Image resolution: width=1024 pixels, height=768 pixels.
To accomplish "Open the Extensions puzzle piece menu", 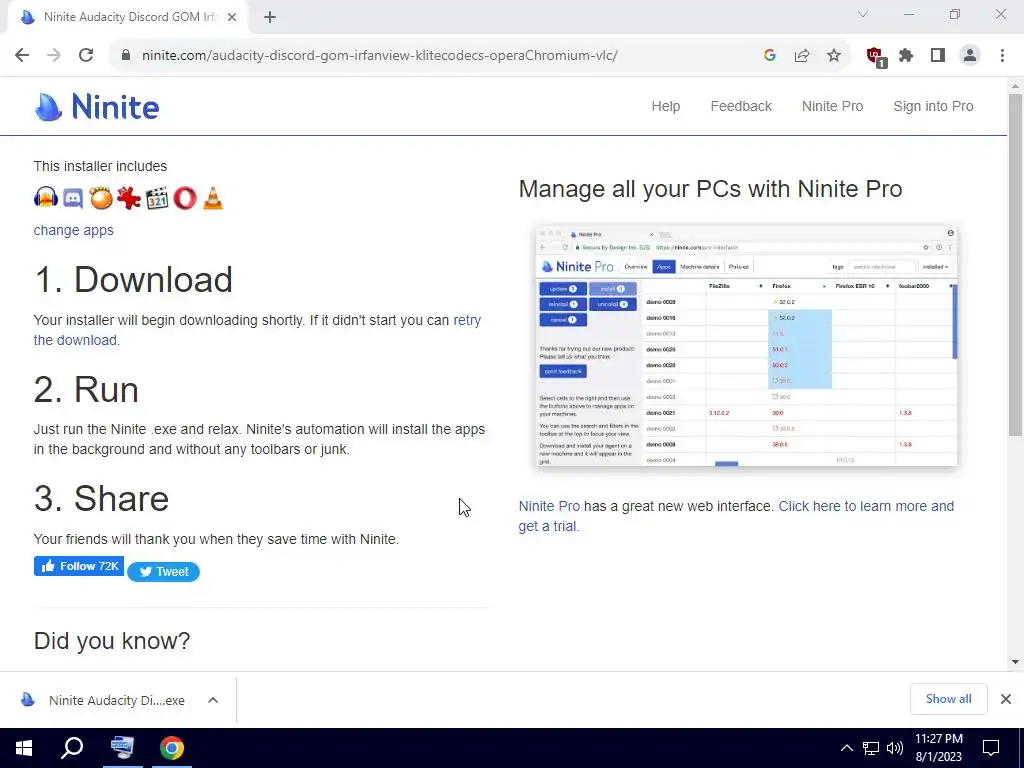I will pos(906,56).
